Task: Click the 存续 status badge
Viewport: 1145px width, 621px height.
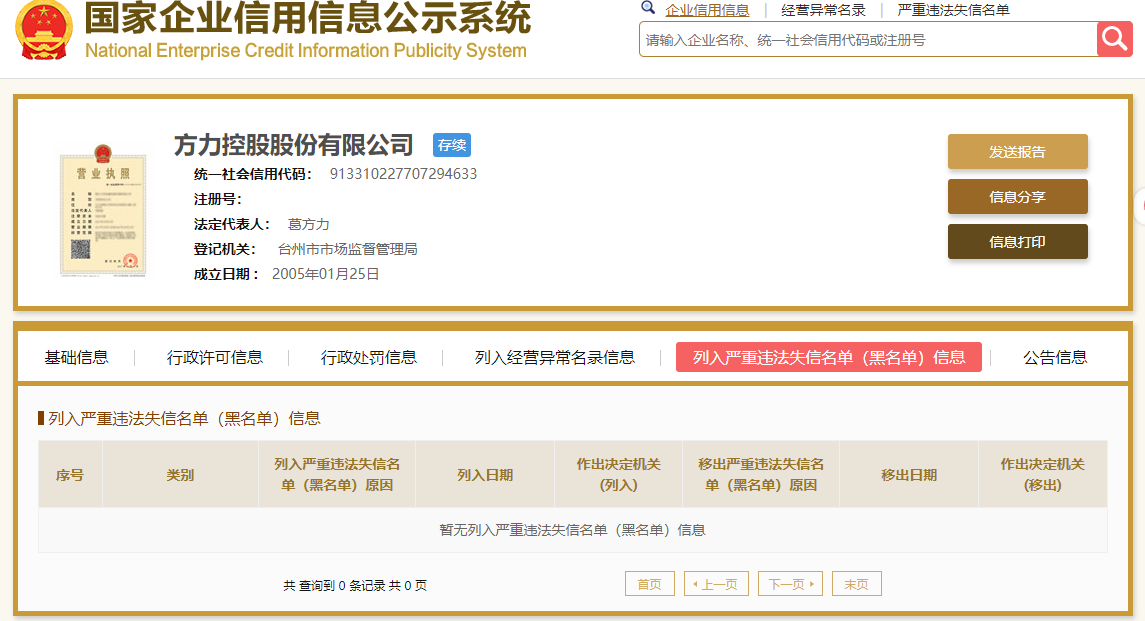Action: point(452,145)
